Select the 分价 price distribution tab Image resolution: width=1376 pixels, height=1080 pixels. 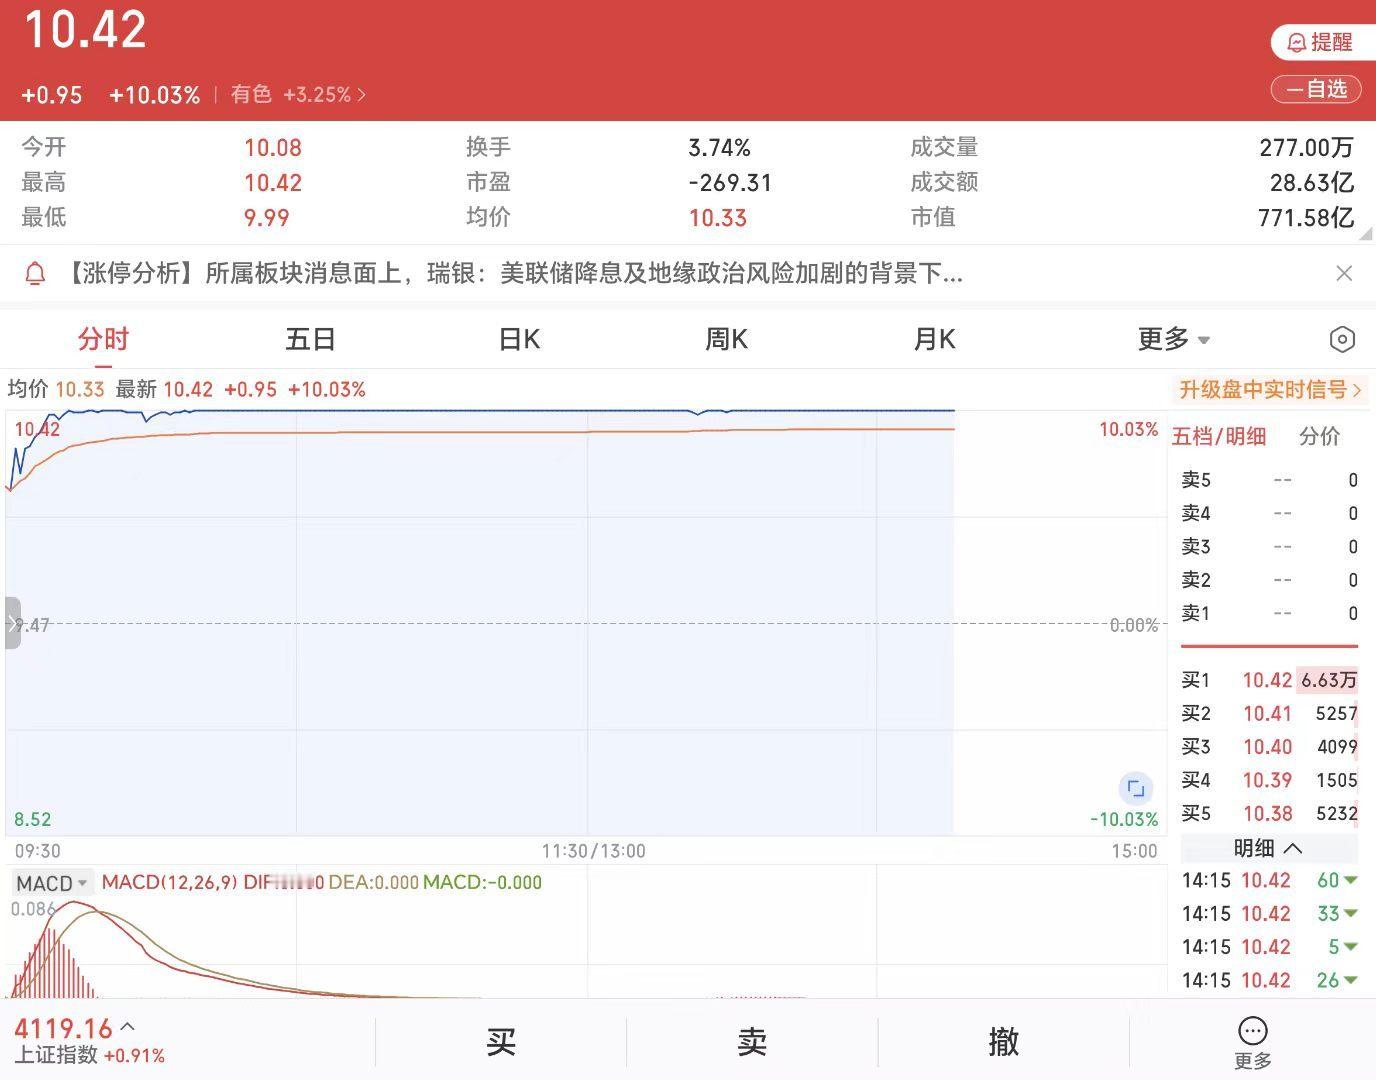pos(1320,436)
